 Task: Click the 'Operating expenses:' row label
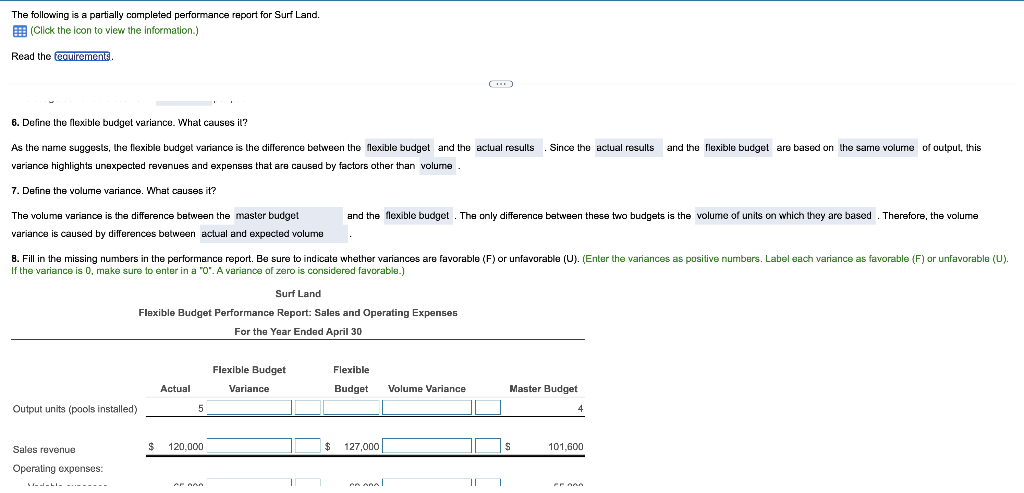pos(58,469)
